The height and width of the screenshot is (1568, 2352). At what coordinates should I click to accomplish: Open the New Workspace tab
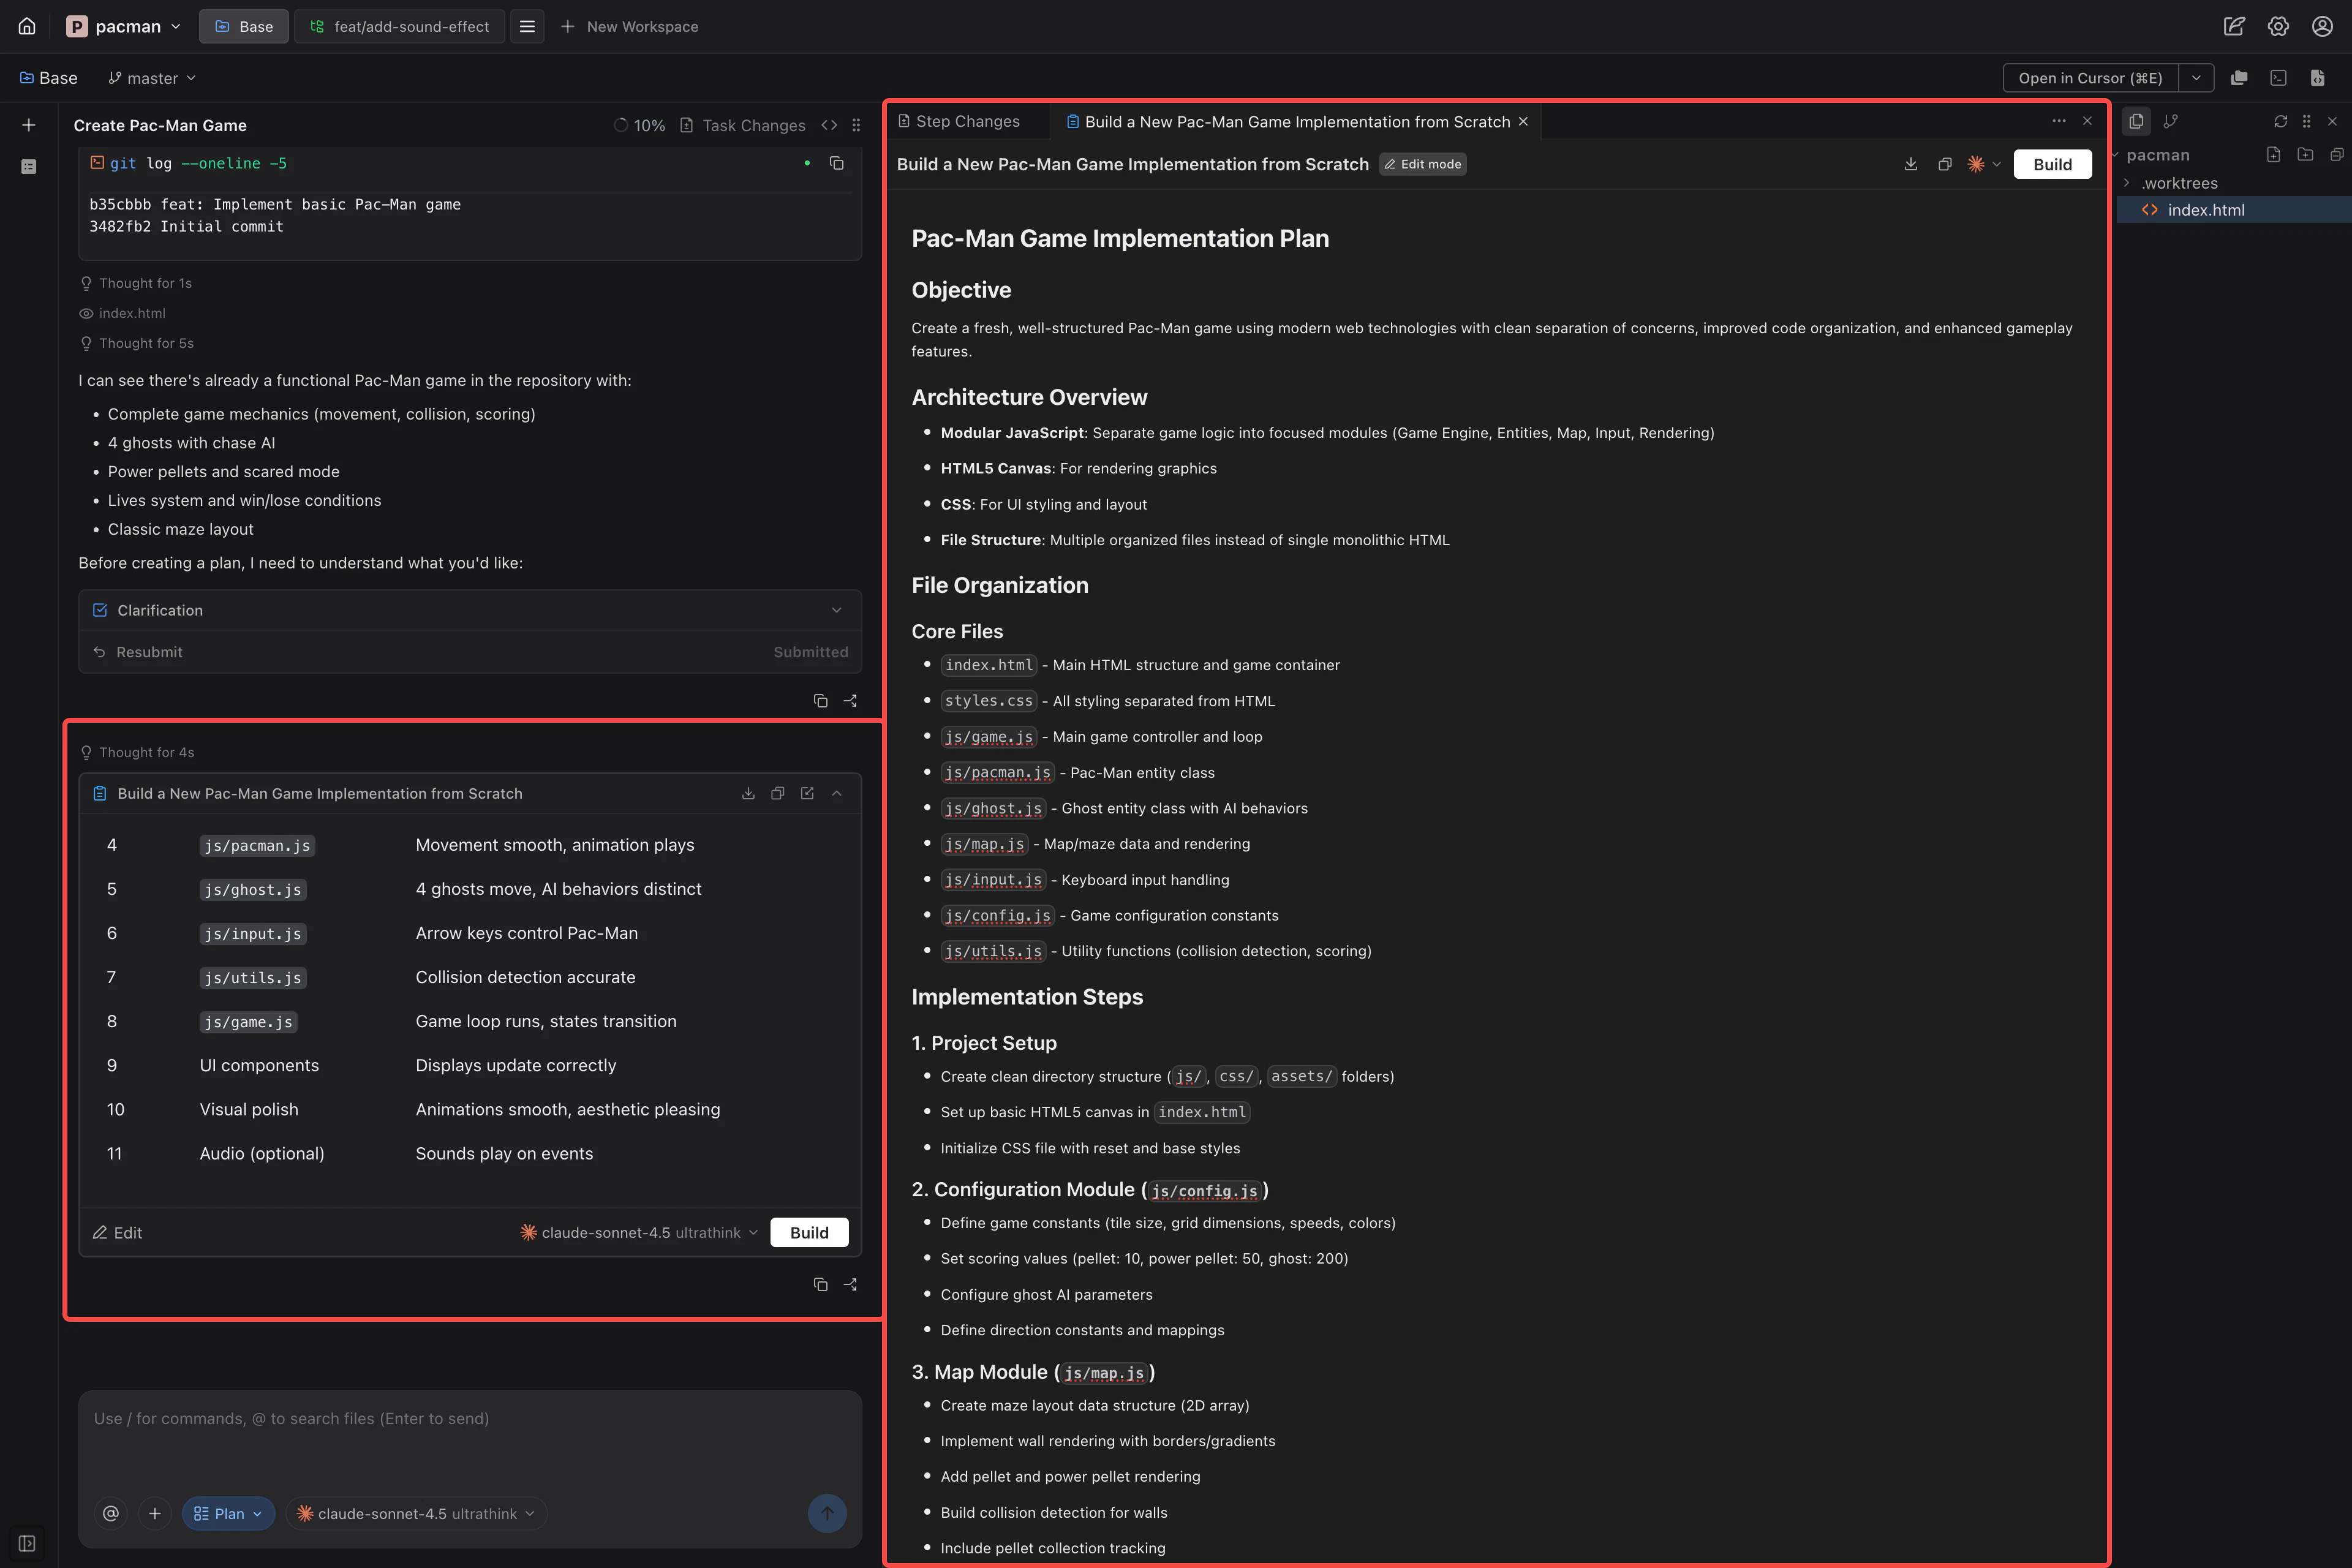[630, 26]
